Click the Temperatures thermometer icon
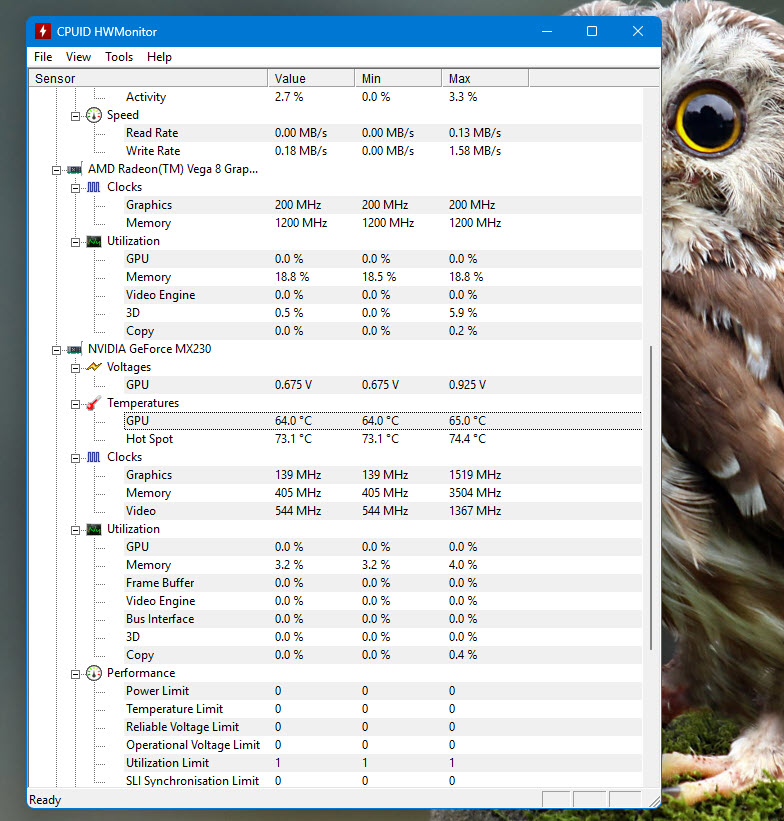784x821 pixels. tap(94, 403)
